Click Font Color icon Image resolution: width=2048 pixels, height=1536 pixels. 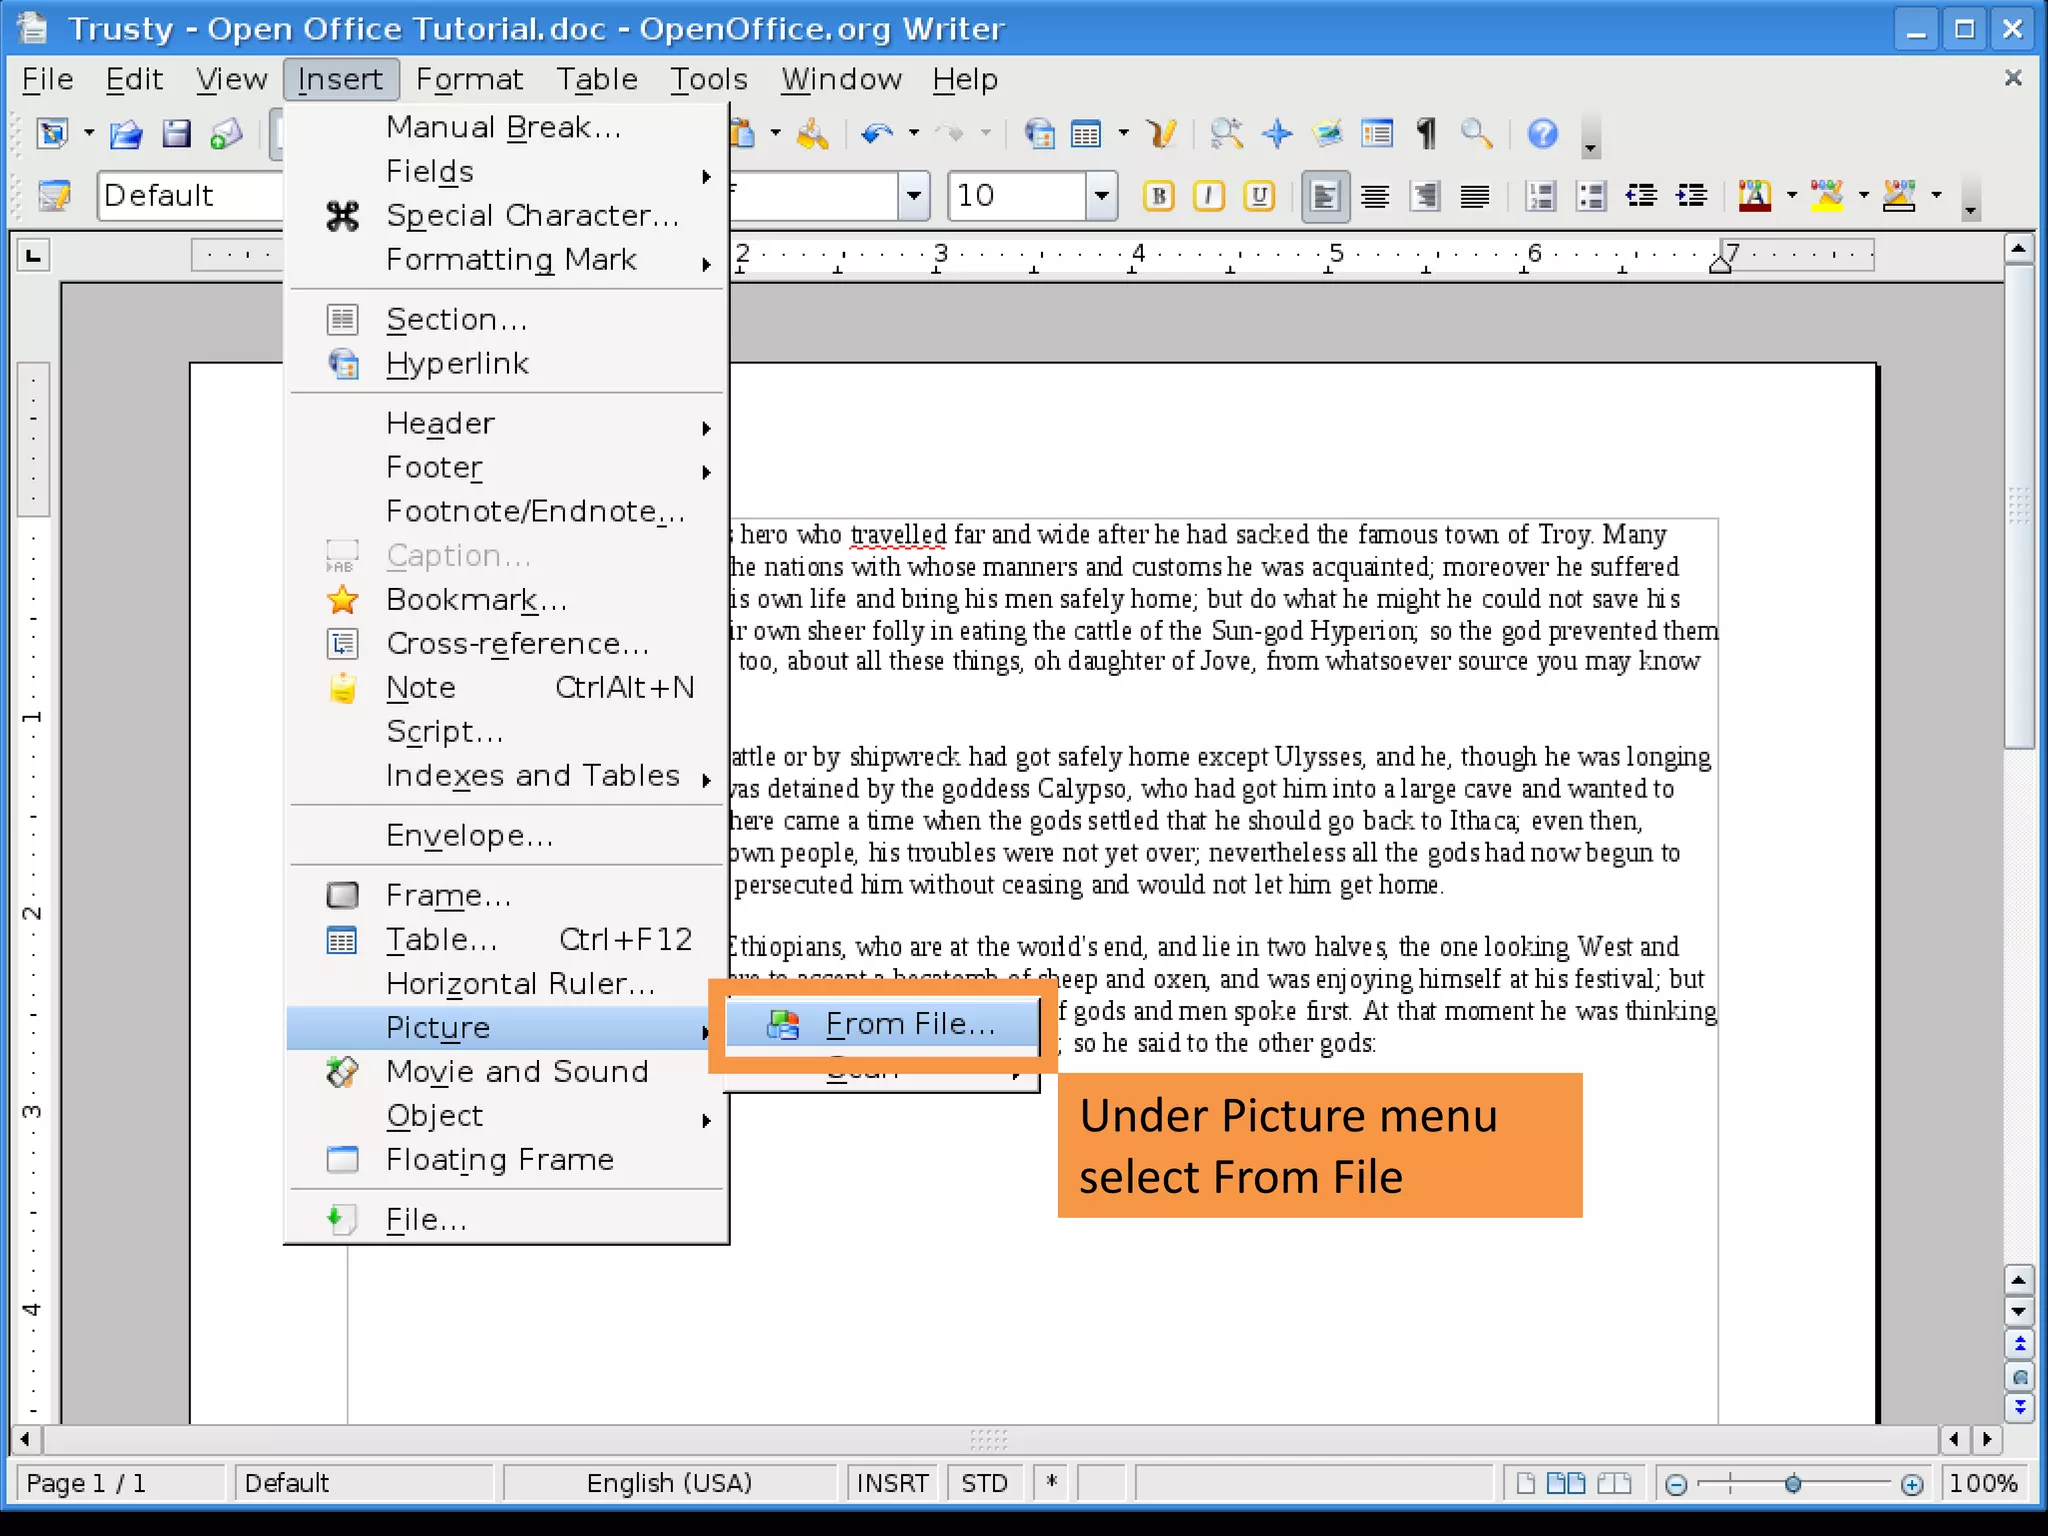coord(1755,195)
